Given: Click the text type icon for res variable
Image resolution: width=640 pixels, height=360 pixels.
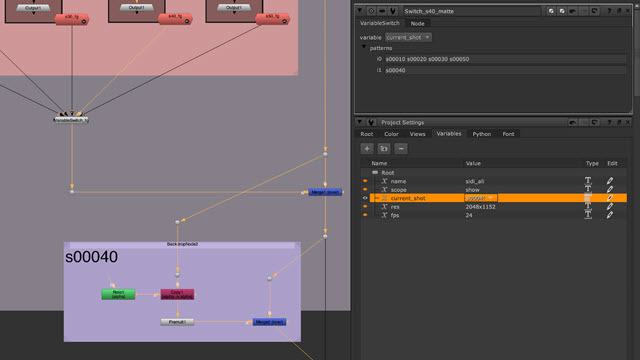Looking at the screenshot, I should [x=588, y=207].
